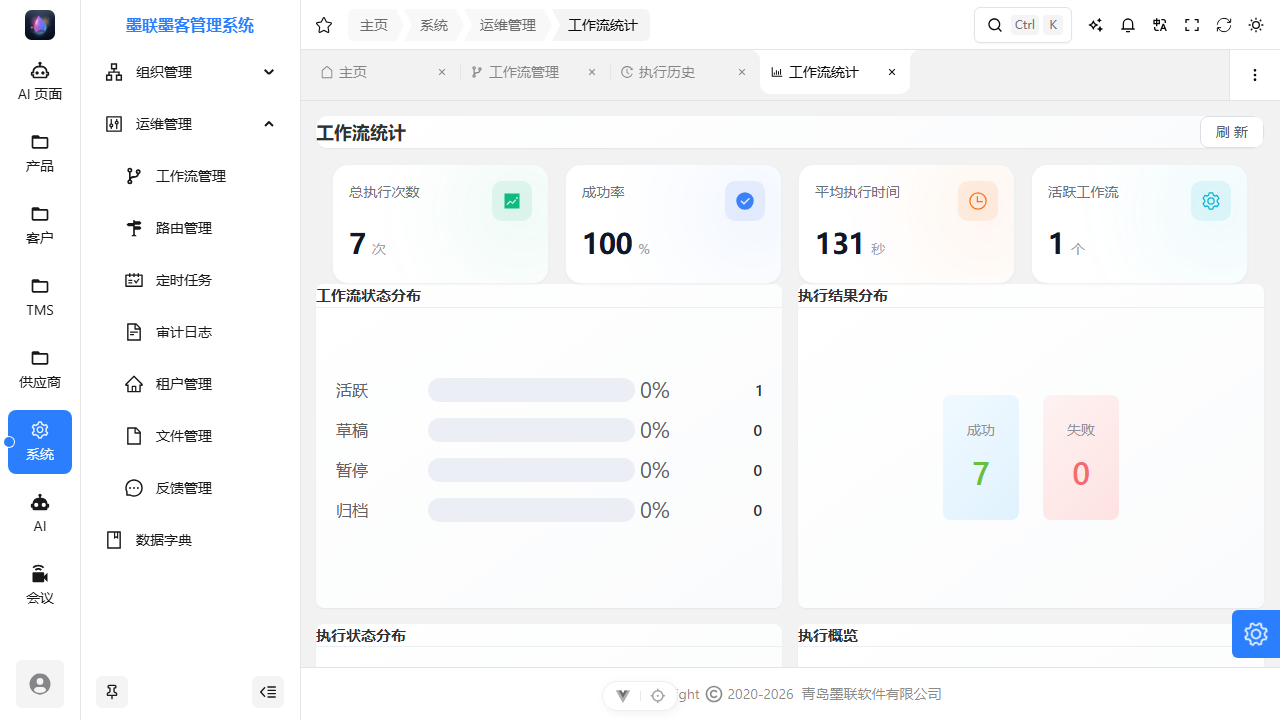Toggle light/dark theme with the sun icon
This screenshot has width=1280, height=720.
pos(1256,25)
